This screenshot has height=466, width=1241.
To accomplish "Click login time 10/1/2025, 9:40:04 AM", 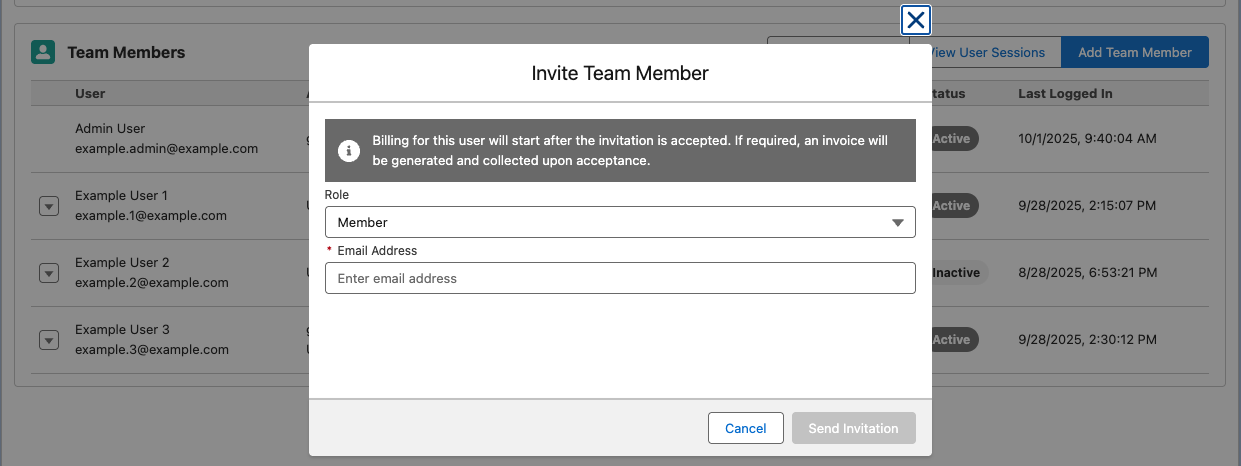I will (1087, 139).
